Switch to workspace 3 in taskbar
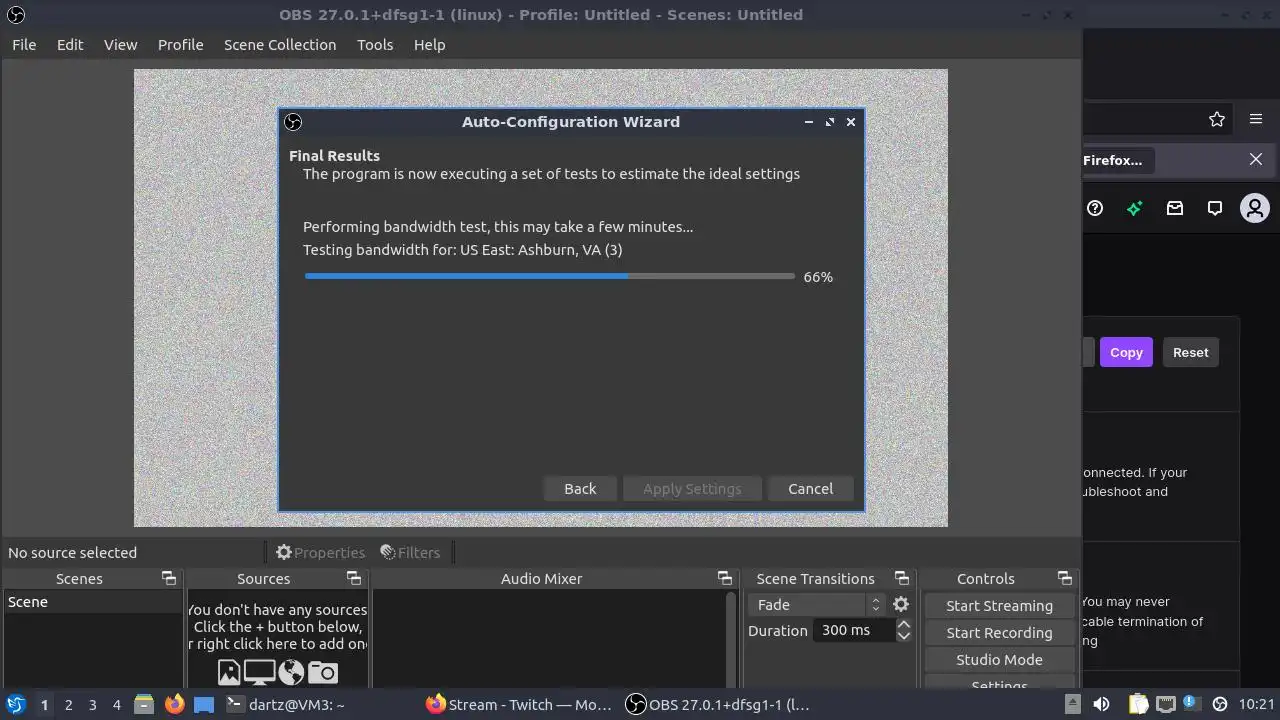 92,704
